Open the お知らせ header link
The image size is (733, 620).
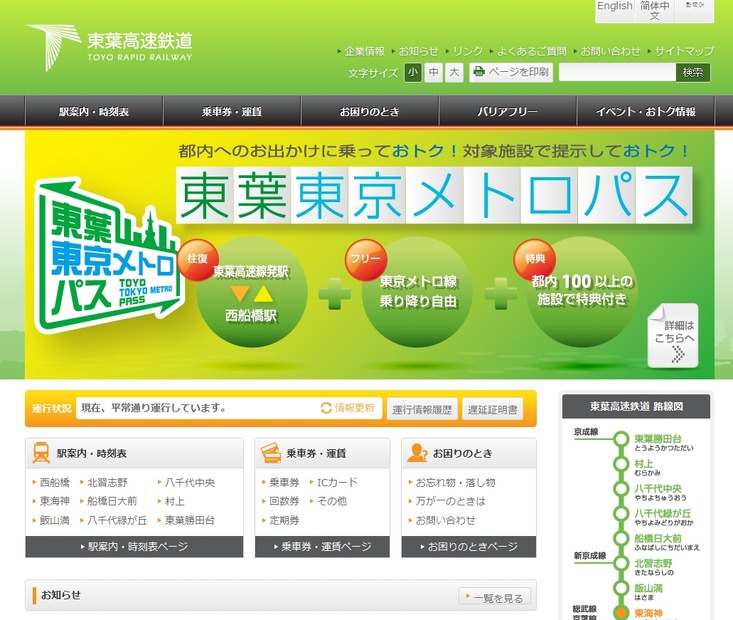(418, 51)
